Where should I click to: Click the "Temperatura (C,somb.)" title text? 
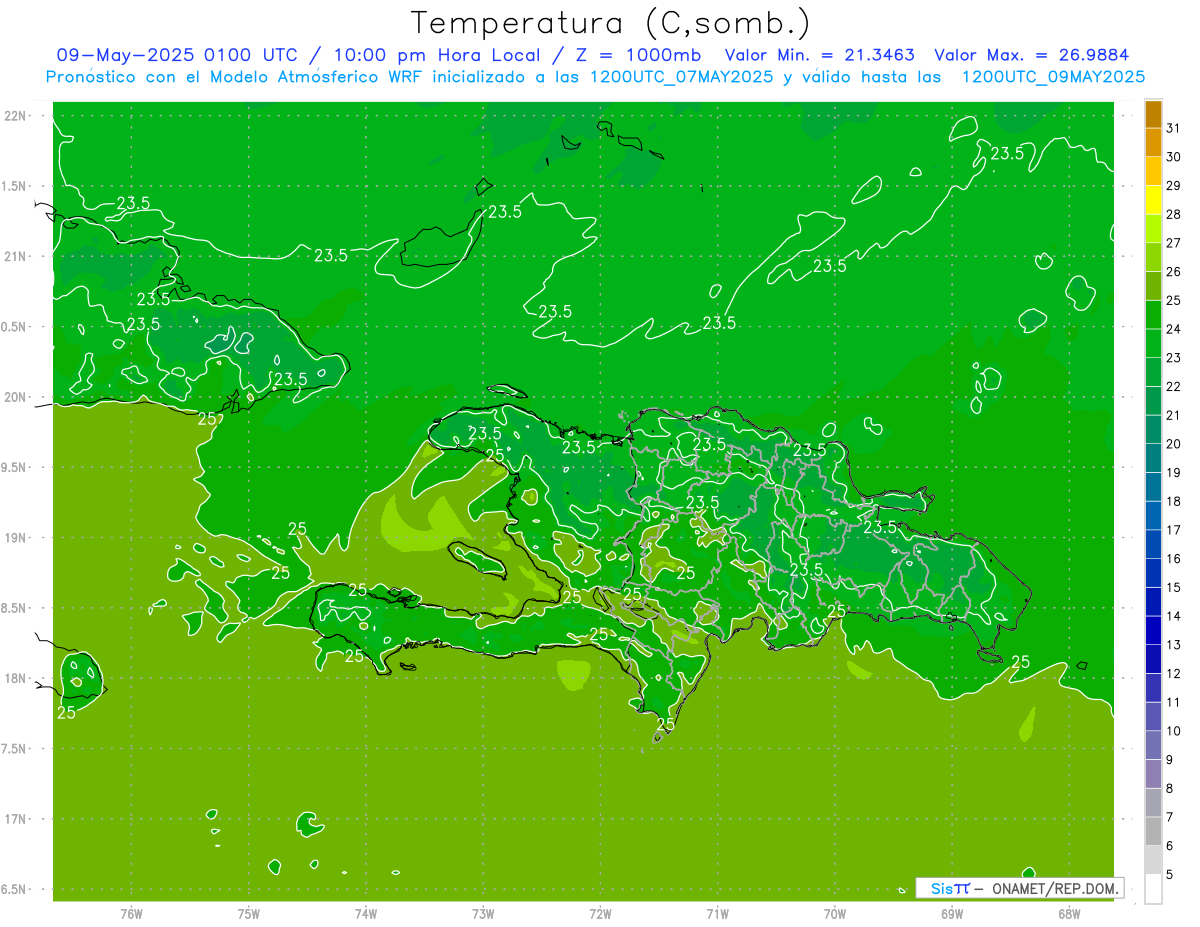click(x=611, y=23)
